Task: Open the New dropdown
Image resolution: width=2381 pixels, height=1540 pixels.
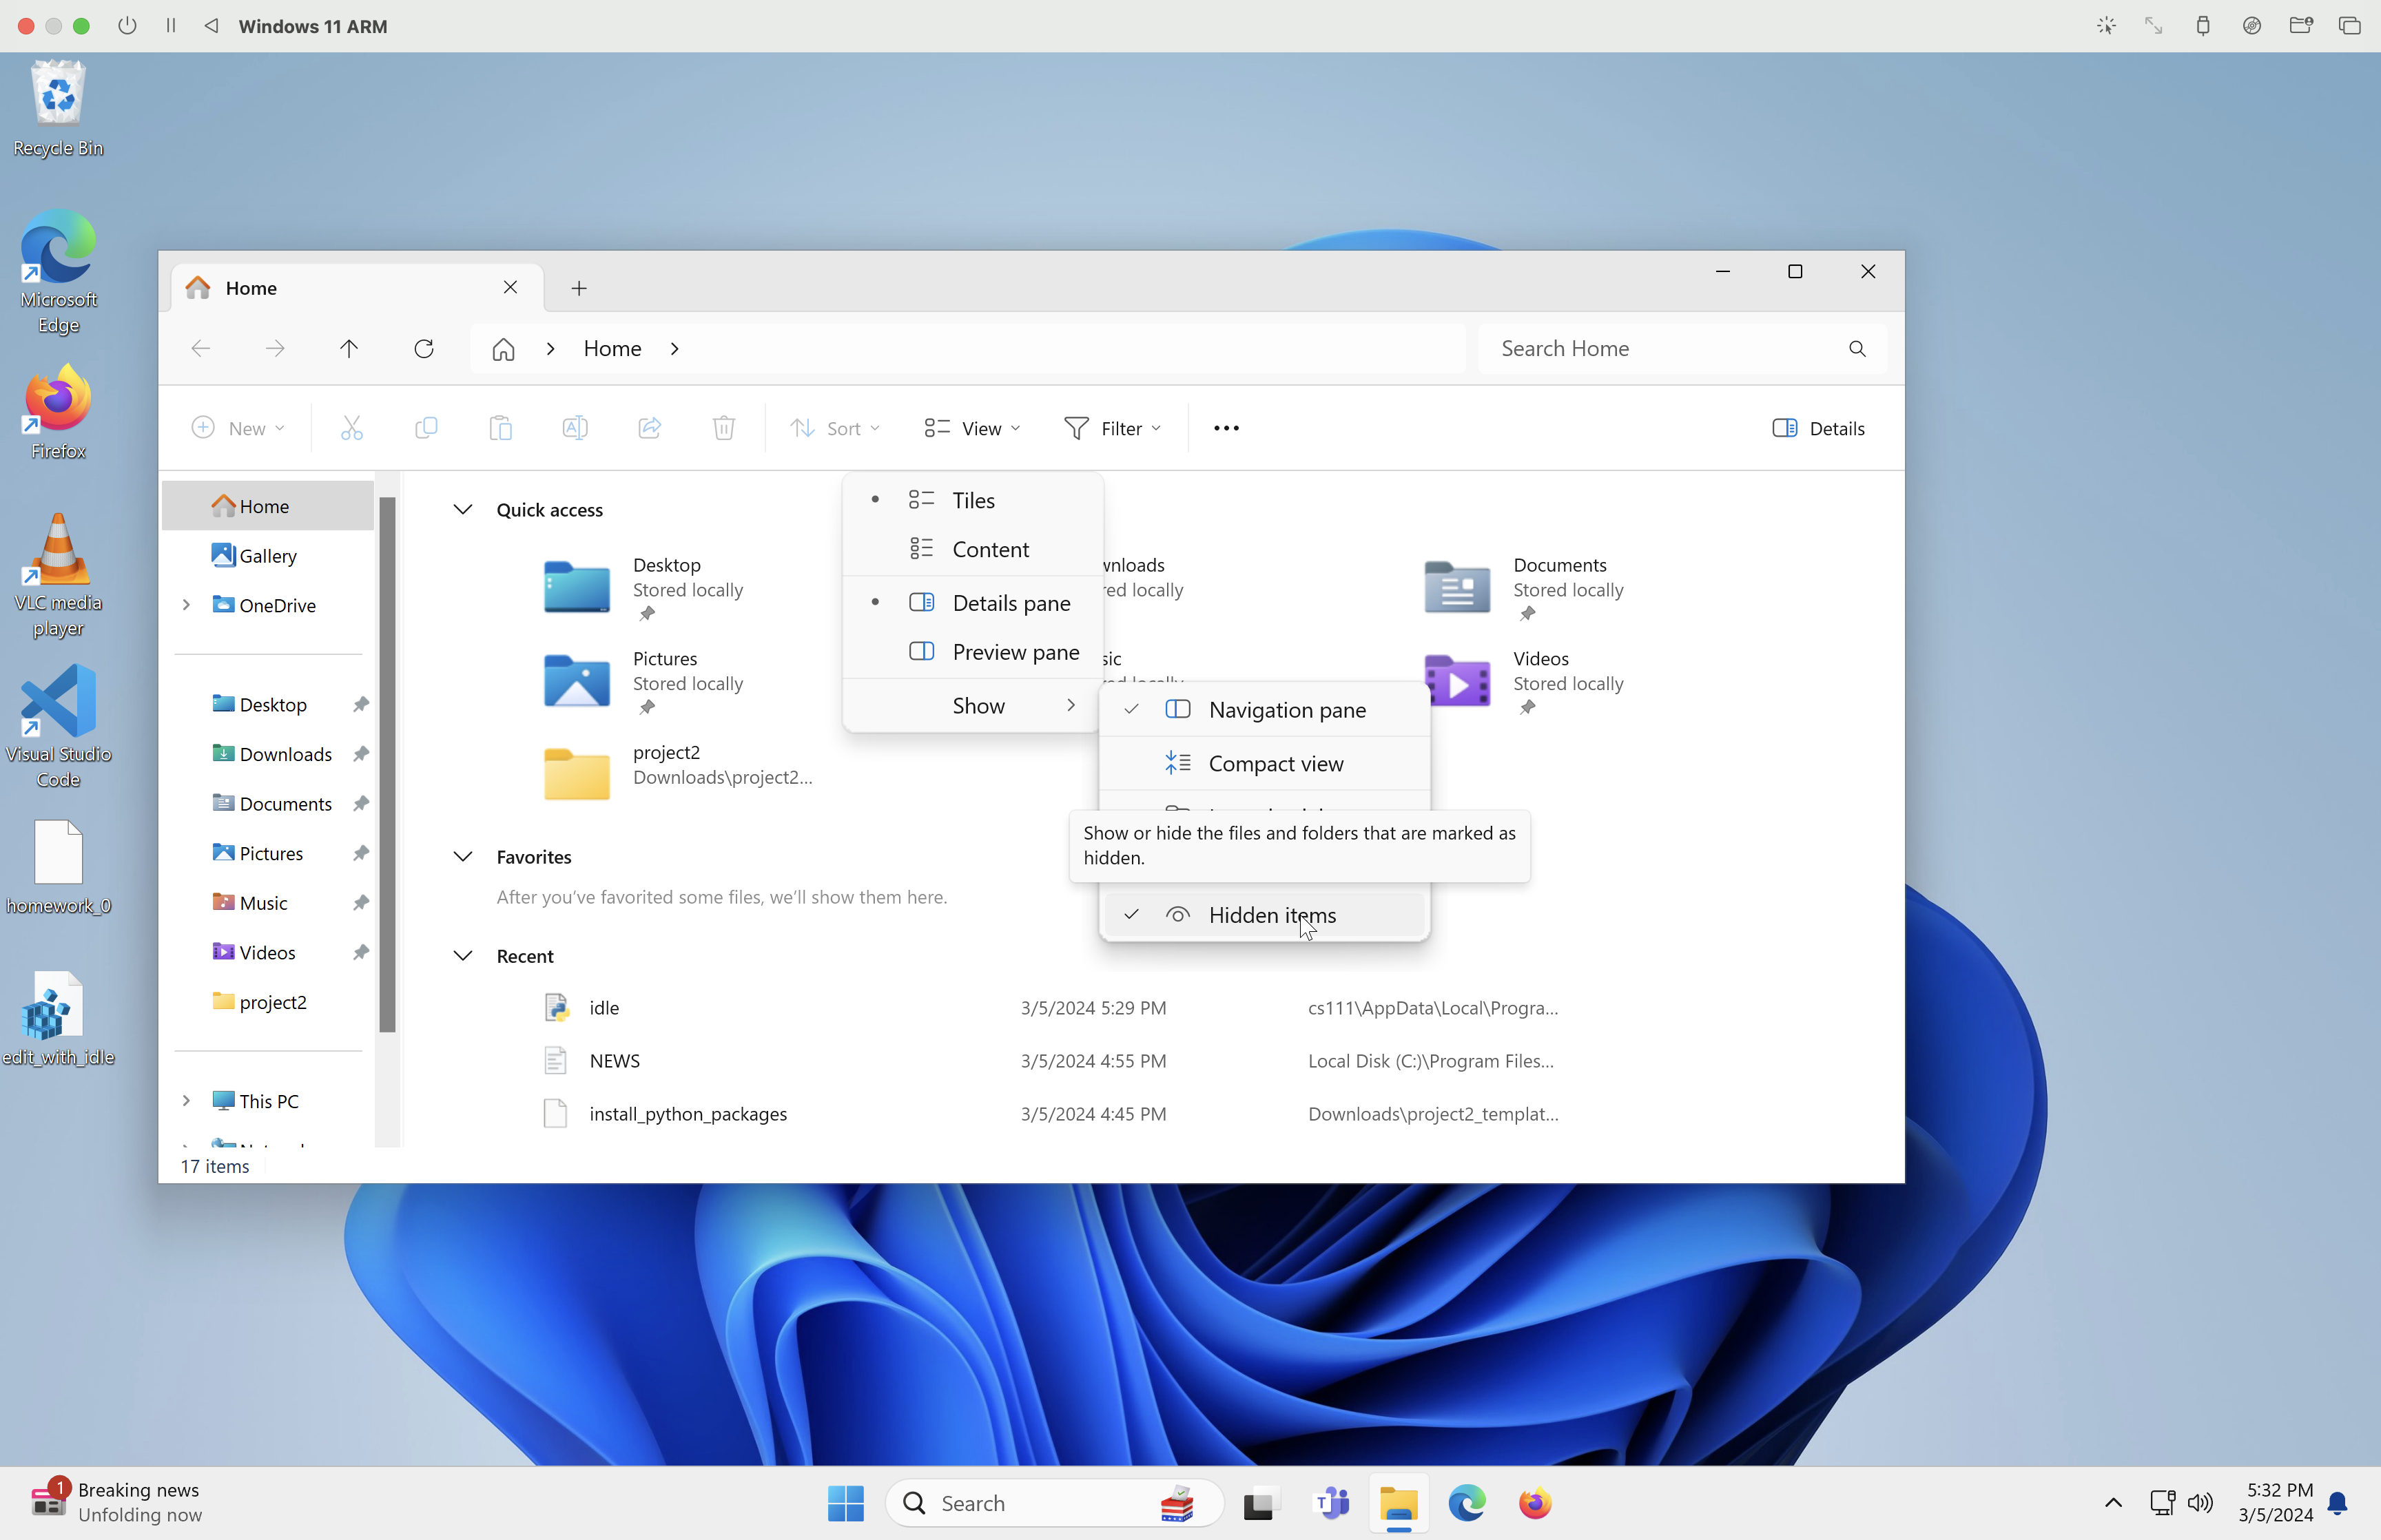Action: tap(237, 428)
